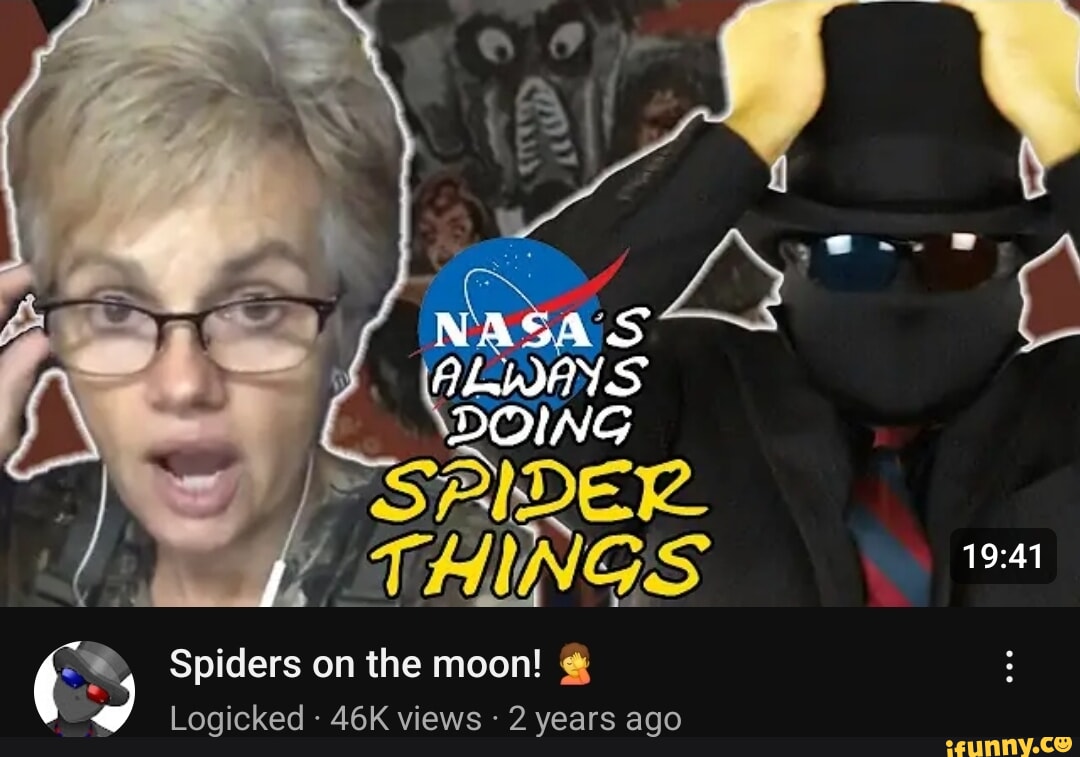Click the ifunny.co watermark logo
This screenshot has height=757, width=1080.
[1008, 745]
